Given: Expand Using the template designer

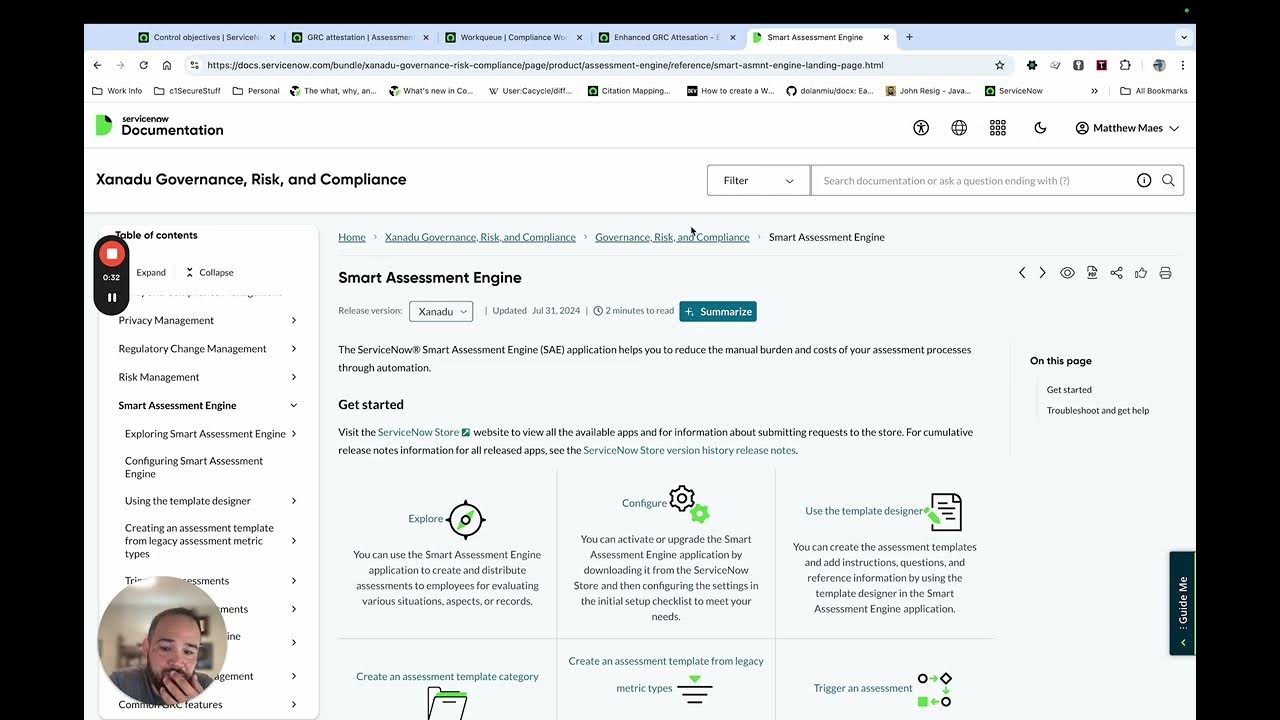Looking at the screenshot, I should (294, 501).
